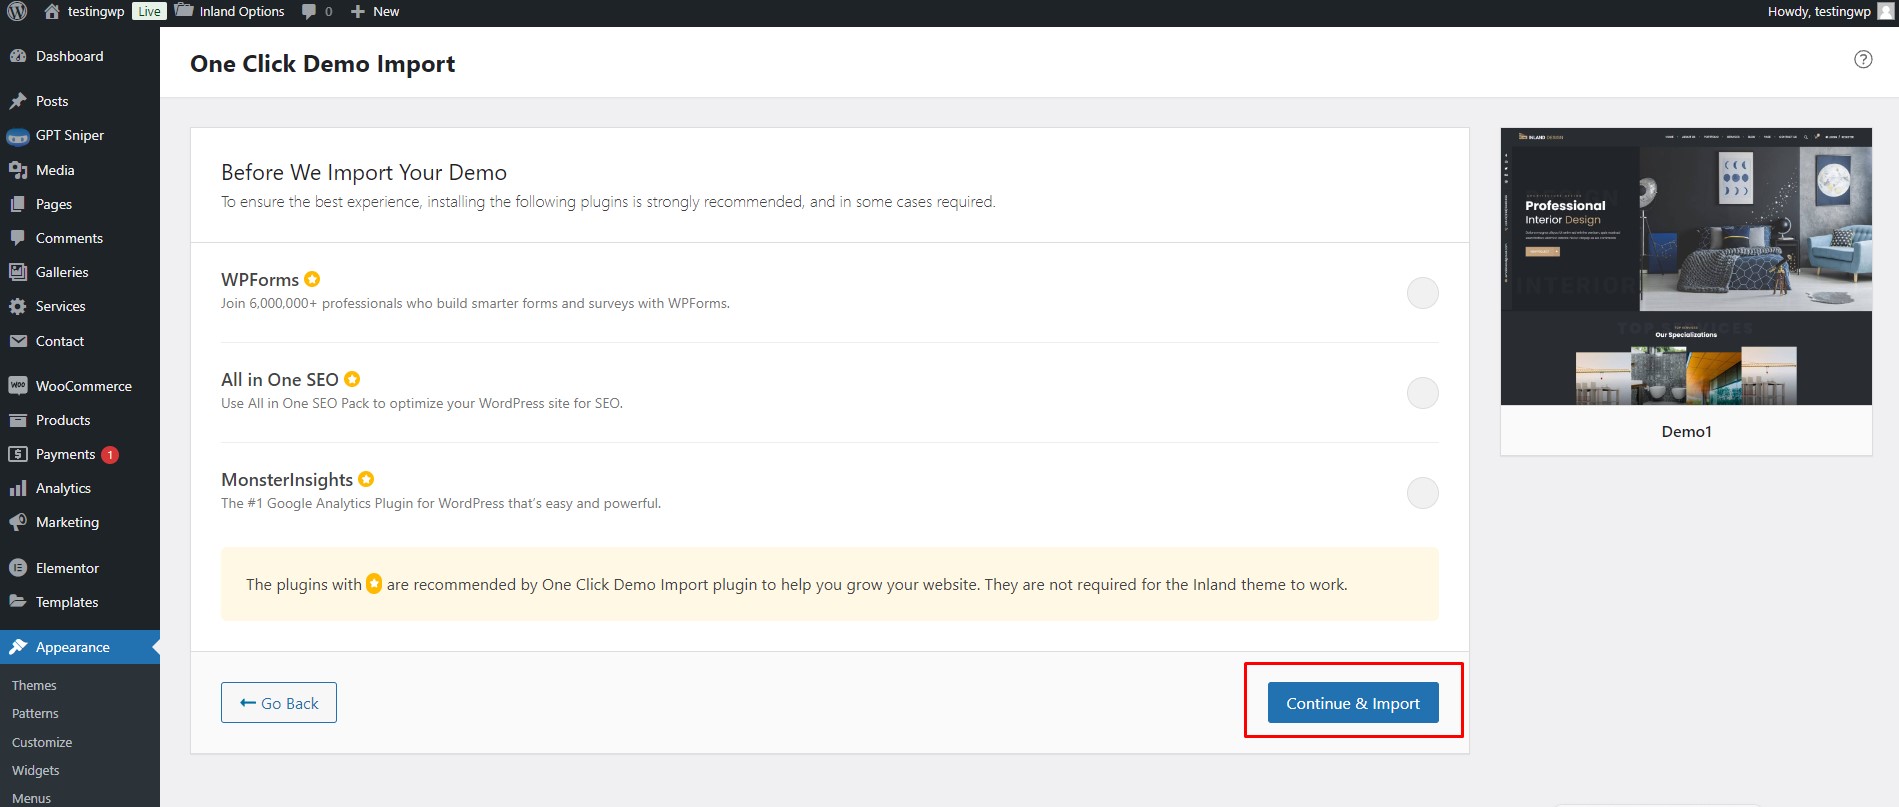This screenshot has height=807, width=1899.
Task: Click the red Payments notification badge
Action: [110, 455]
